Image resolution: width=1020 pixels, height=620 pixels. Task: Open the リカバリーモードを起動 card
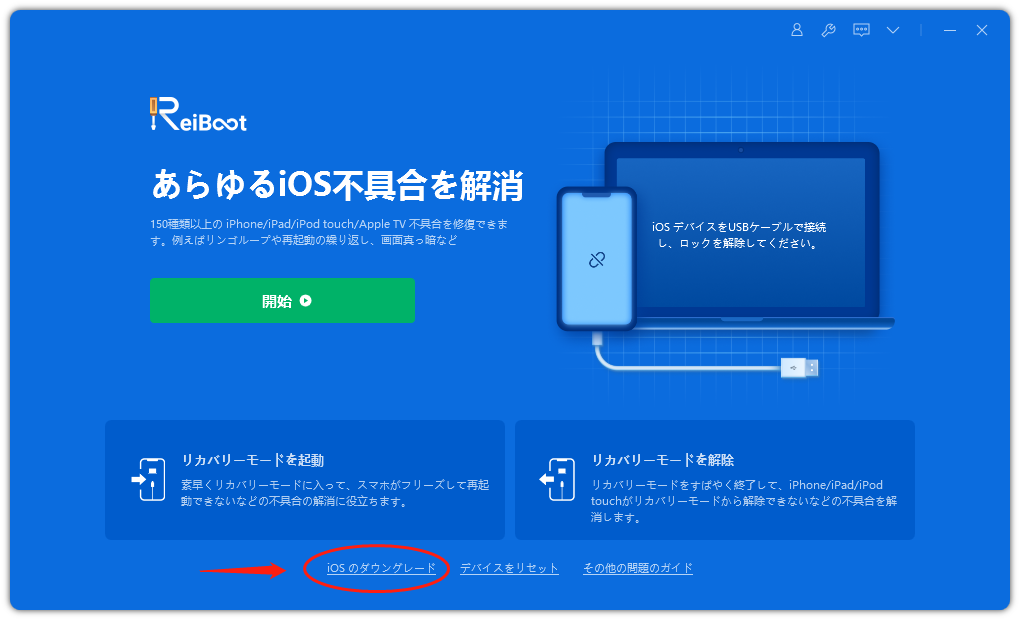[305, 480]
